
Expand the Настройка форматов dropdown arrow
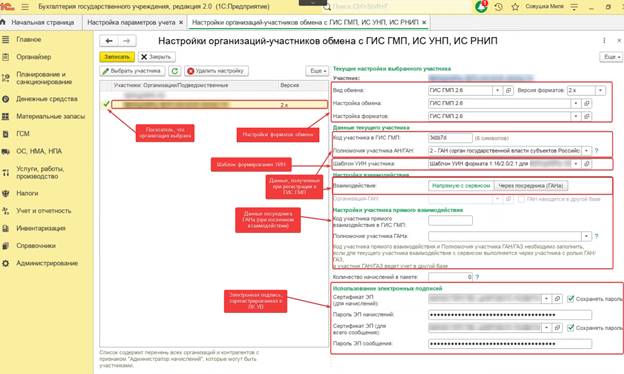coord(575,116)
